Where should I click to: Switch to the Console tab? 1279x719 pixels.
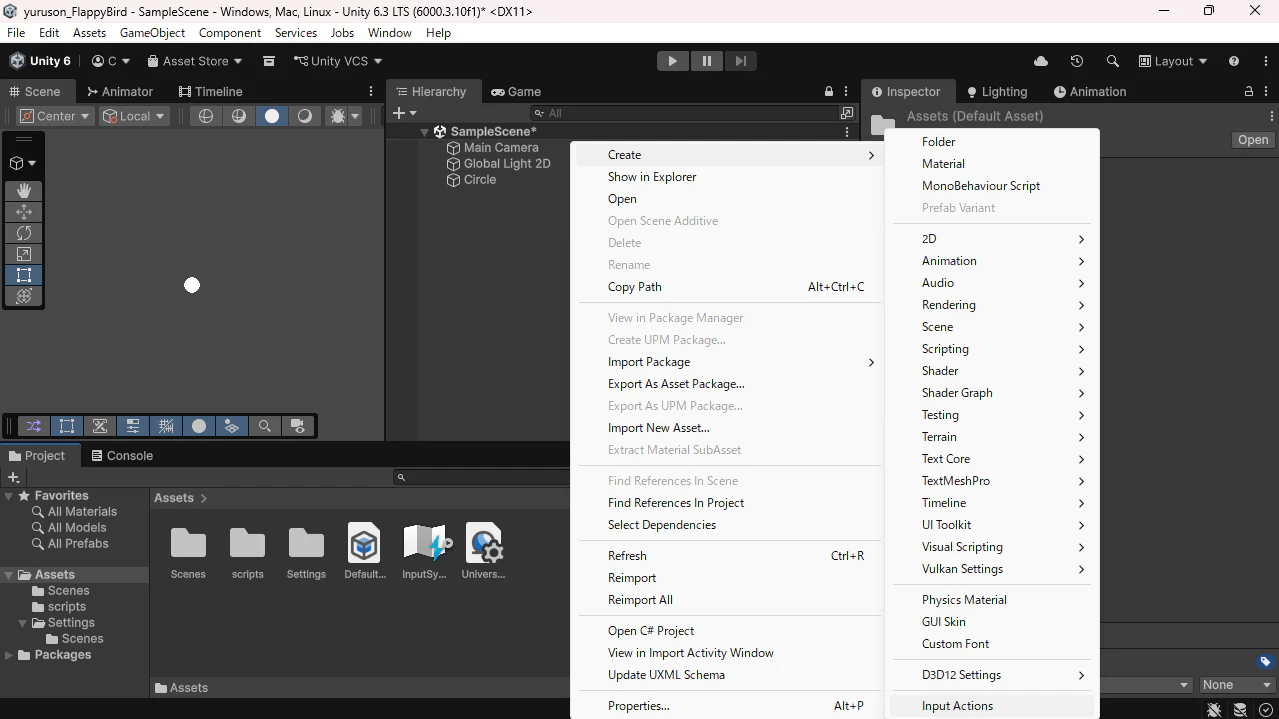(x=121, y=455)
